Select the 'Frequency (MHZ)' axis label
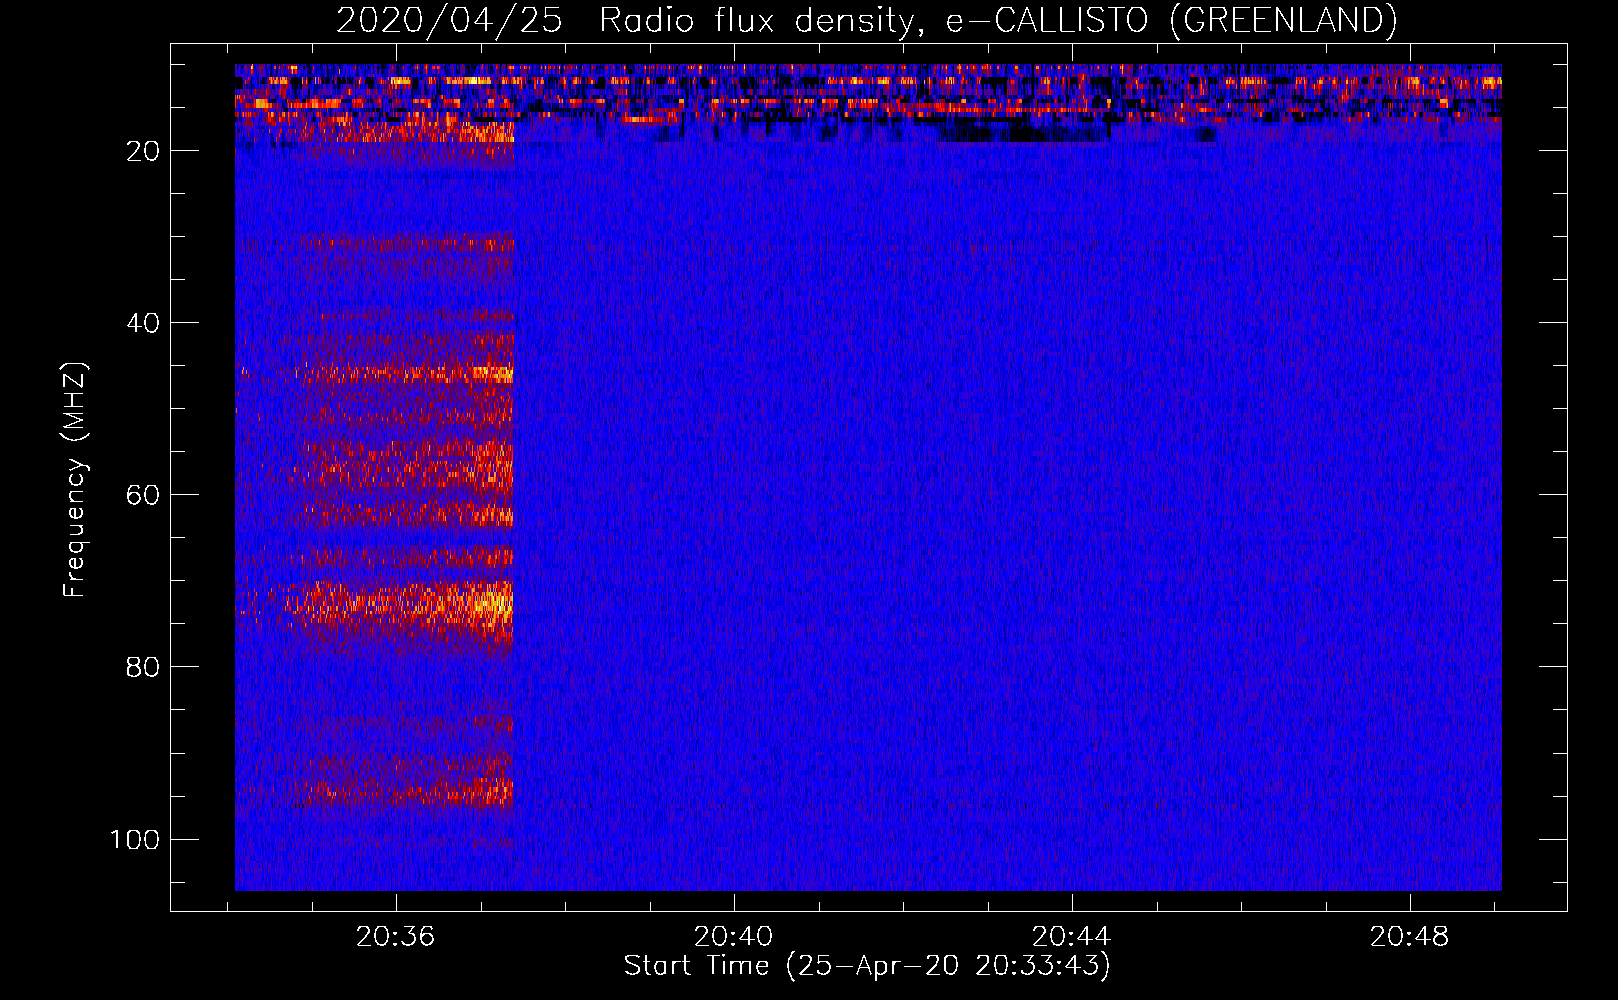Viewport: 1618px width, 1000px height. tap(75, 479)
